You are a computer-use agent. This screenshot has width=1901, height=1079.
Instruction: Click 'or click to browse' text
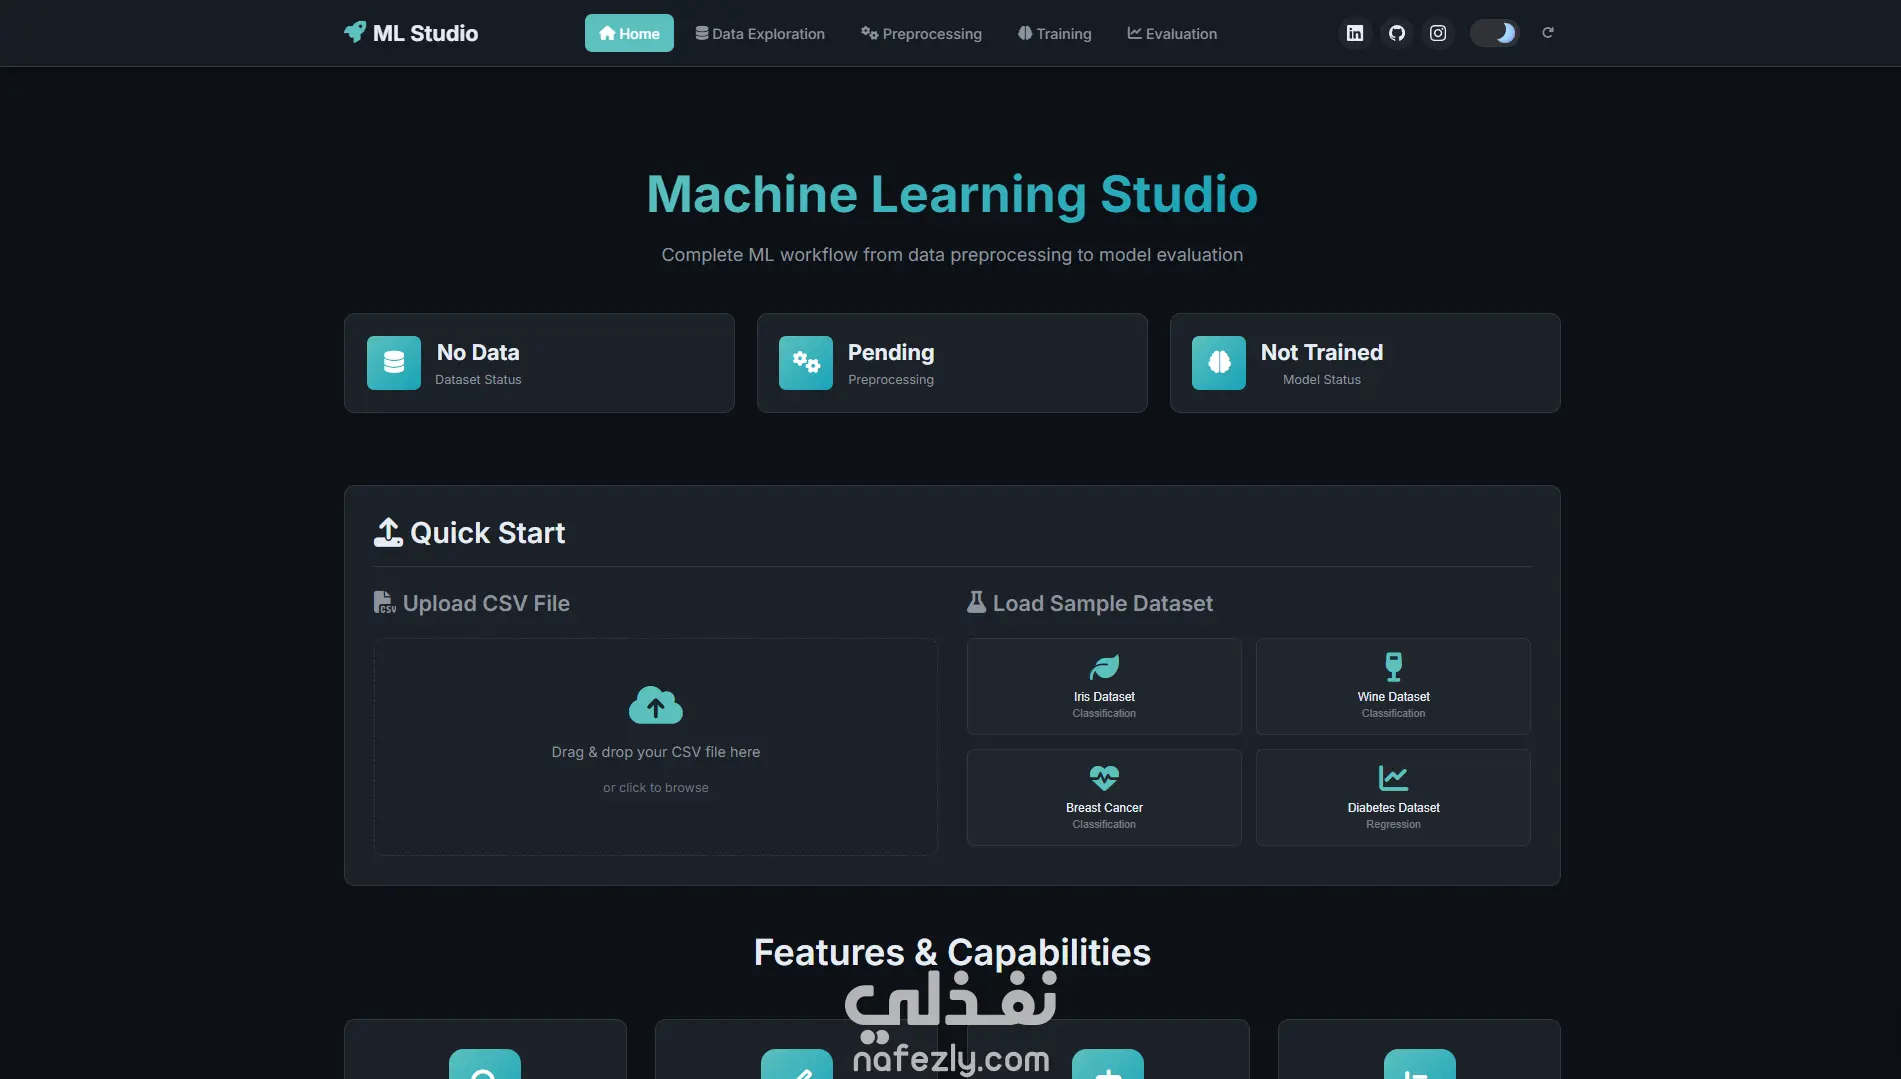(x=656, y=788)
